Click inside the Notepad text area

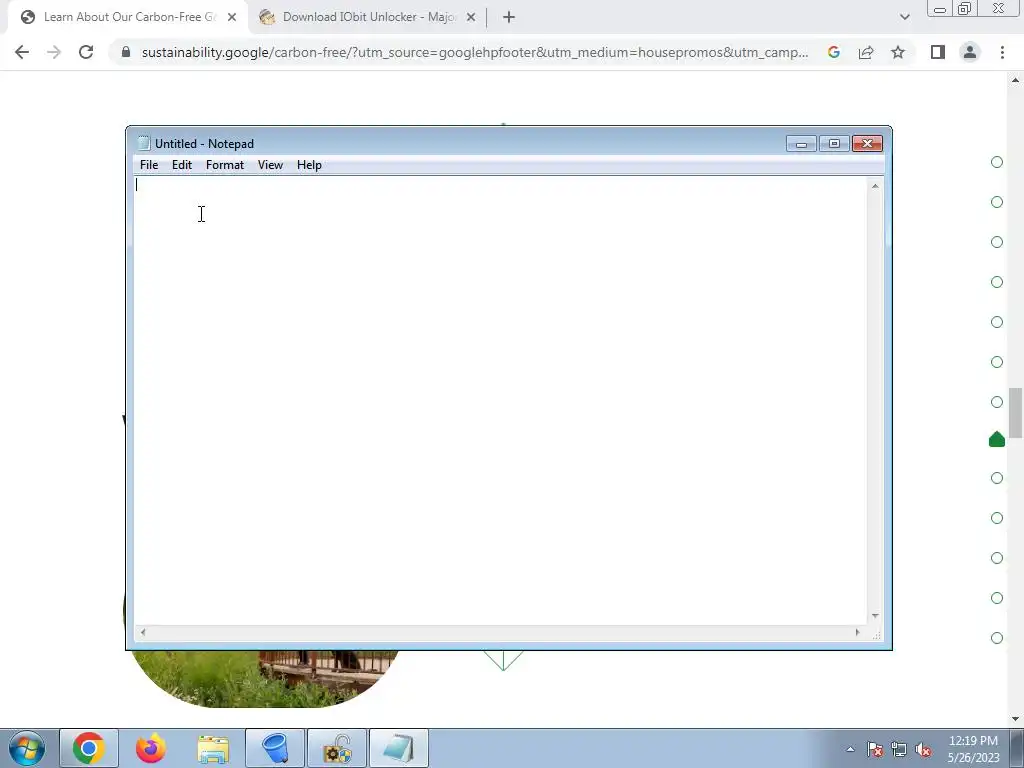(x=501, y=400)
